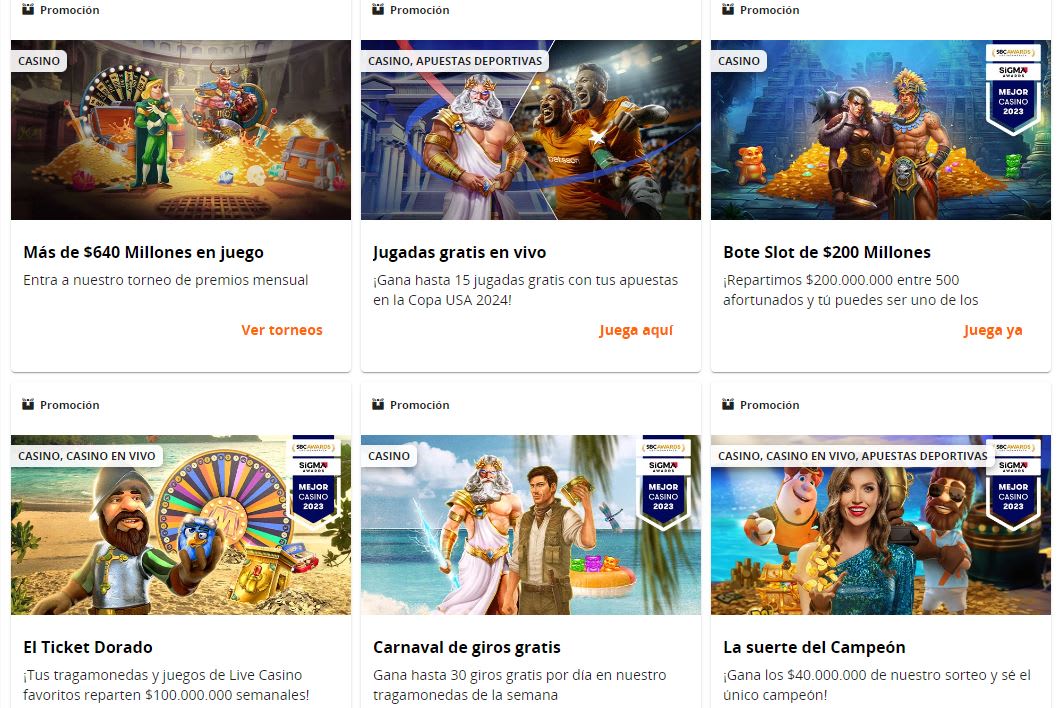Viewport: 1062px width, 708px height.
Task: Open the Gonzo wheel banner image
Action: [181, 525]
